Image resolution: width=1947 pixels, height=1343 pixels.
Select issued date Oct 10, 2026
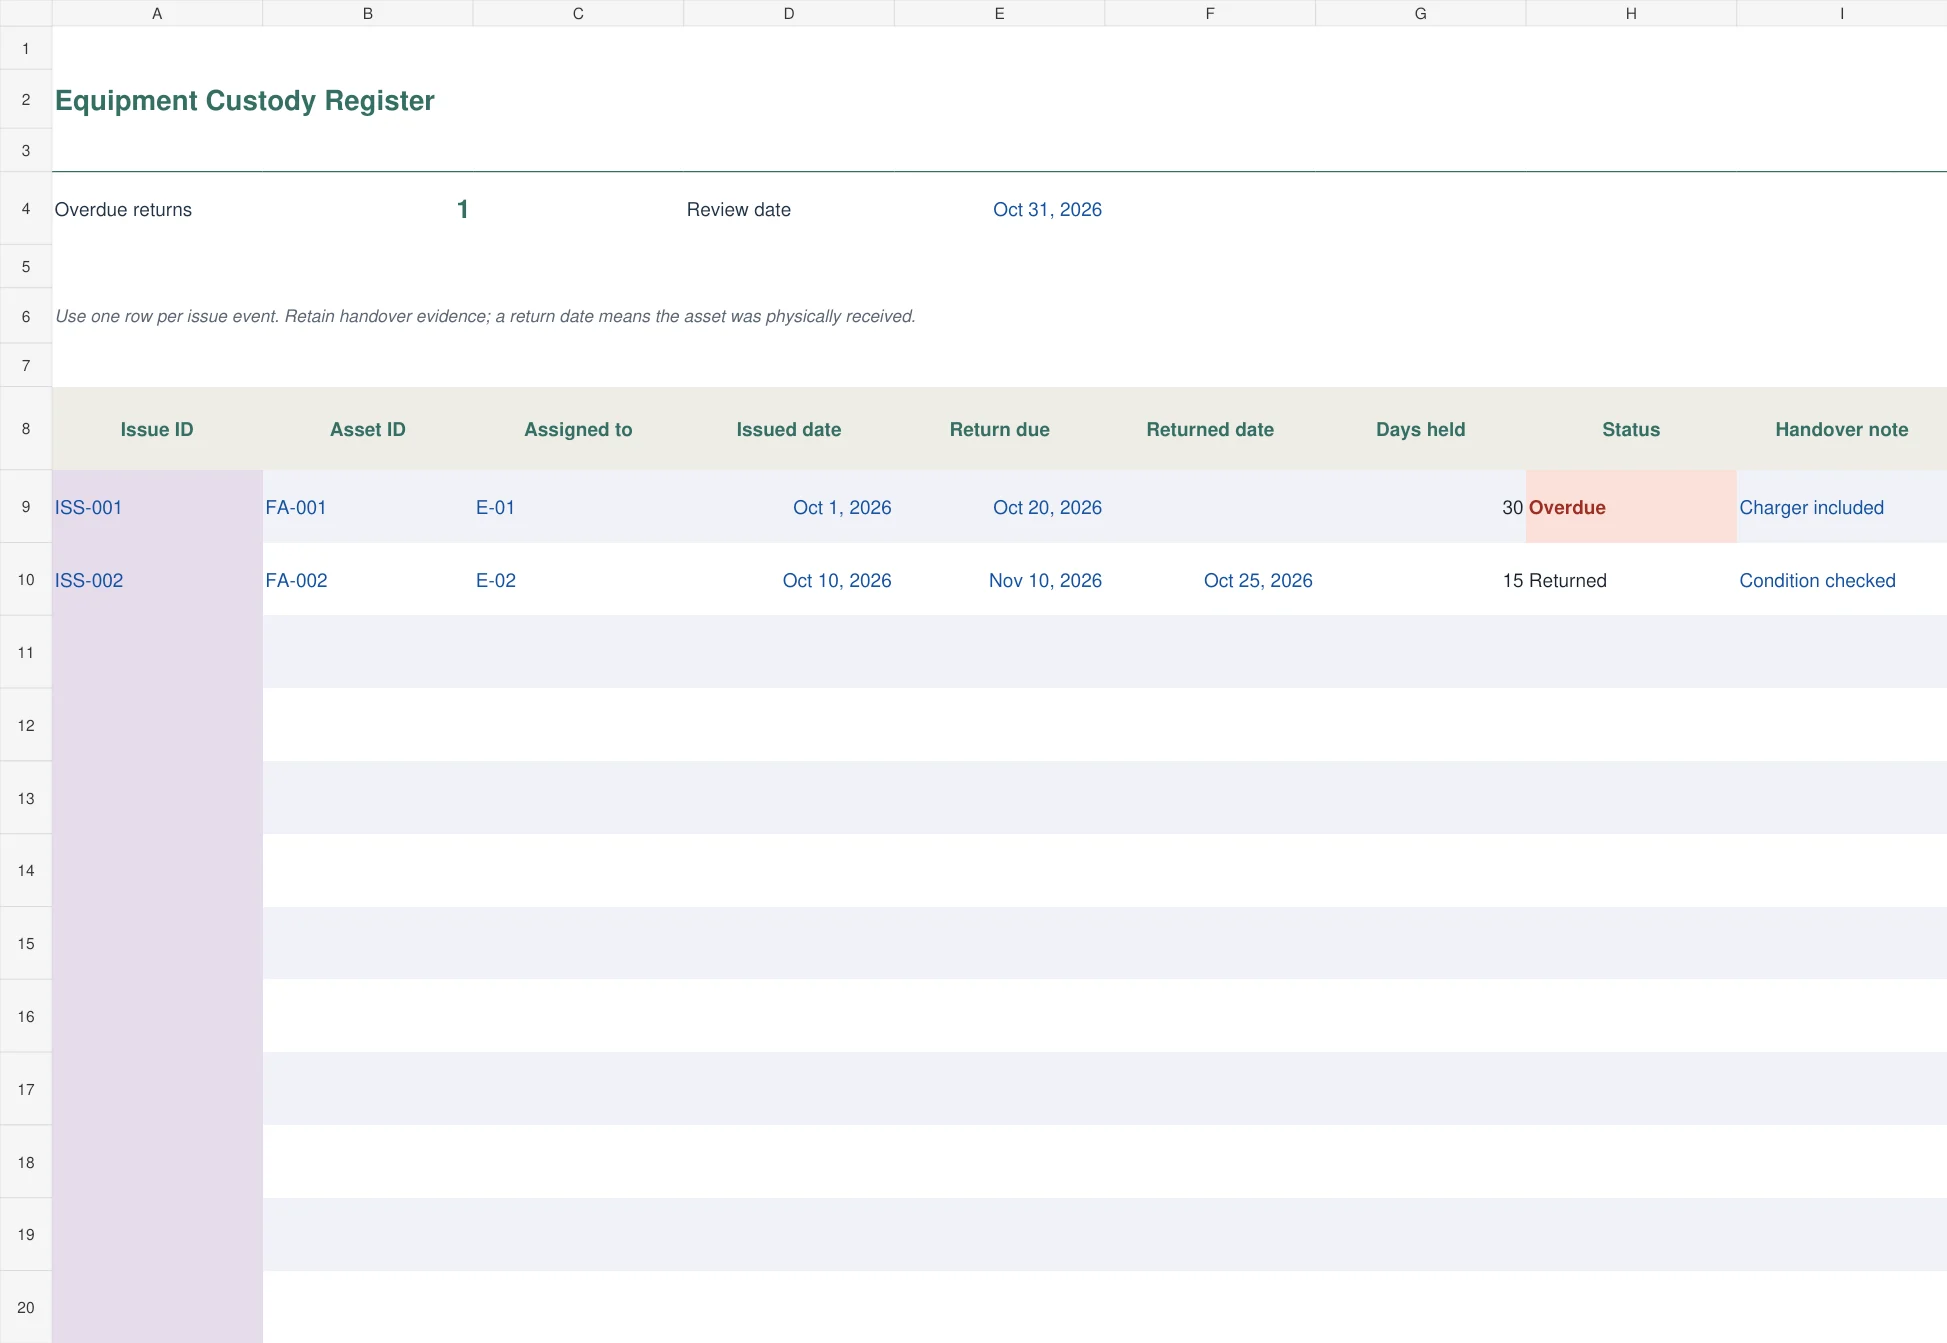pos(789,580)
